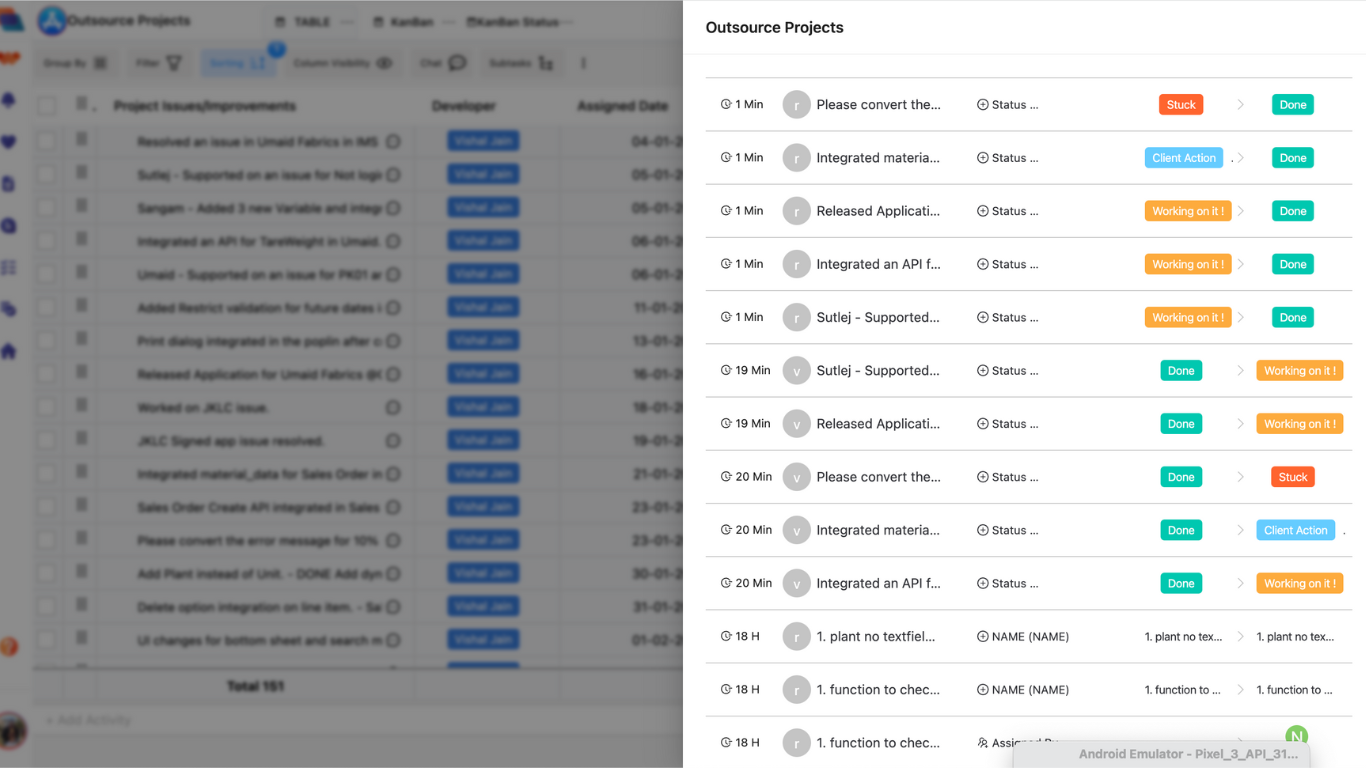Click the Filter funnel icon
This screenshot has width=1366, height=768.
(x=173, y=63)
